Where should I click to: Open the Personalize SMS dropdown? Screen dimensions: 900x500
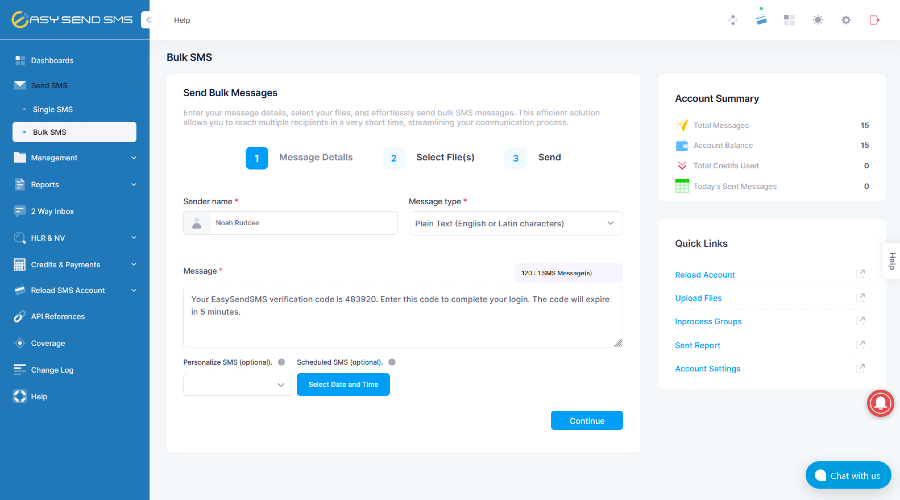pos(238,385)
